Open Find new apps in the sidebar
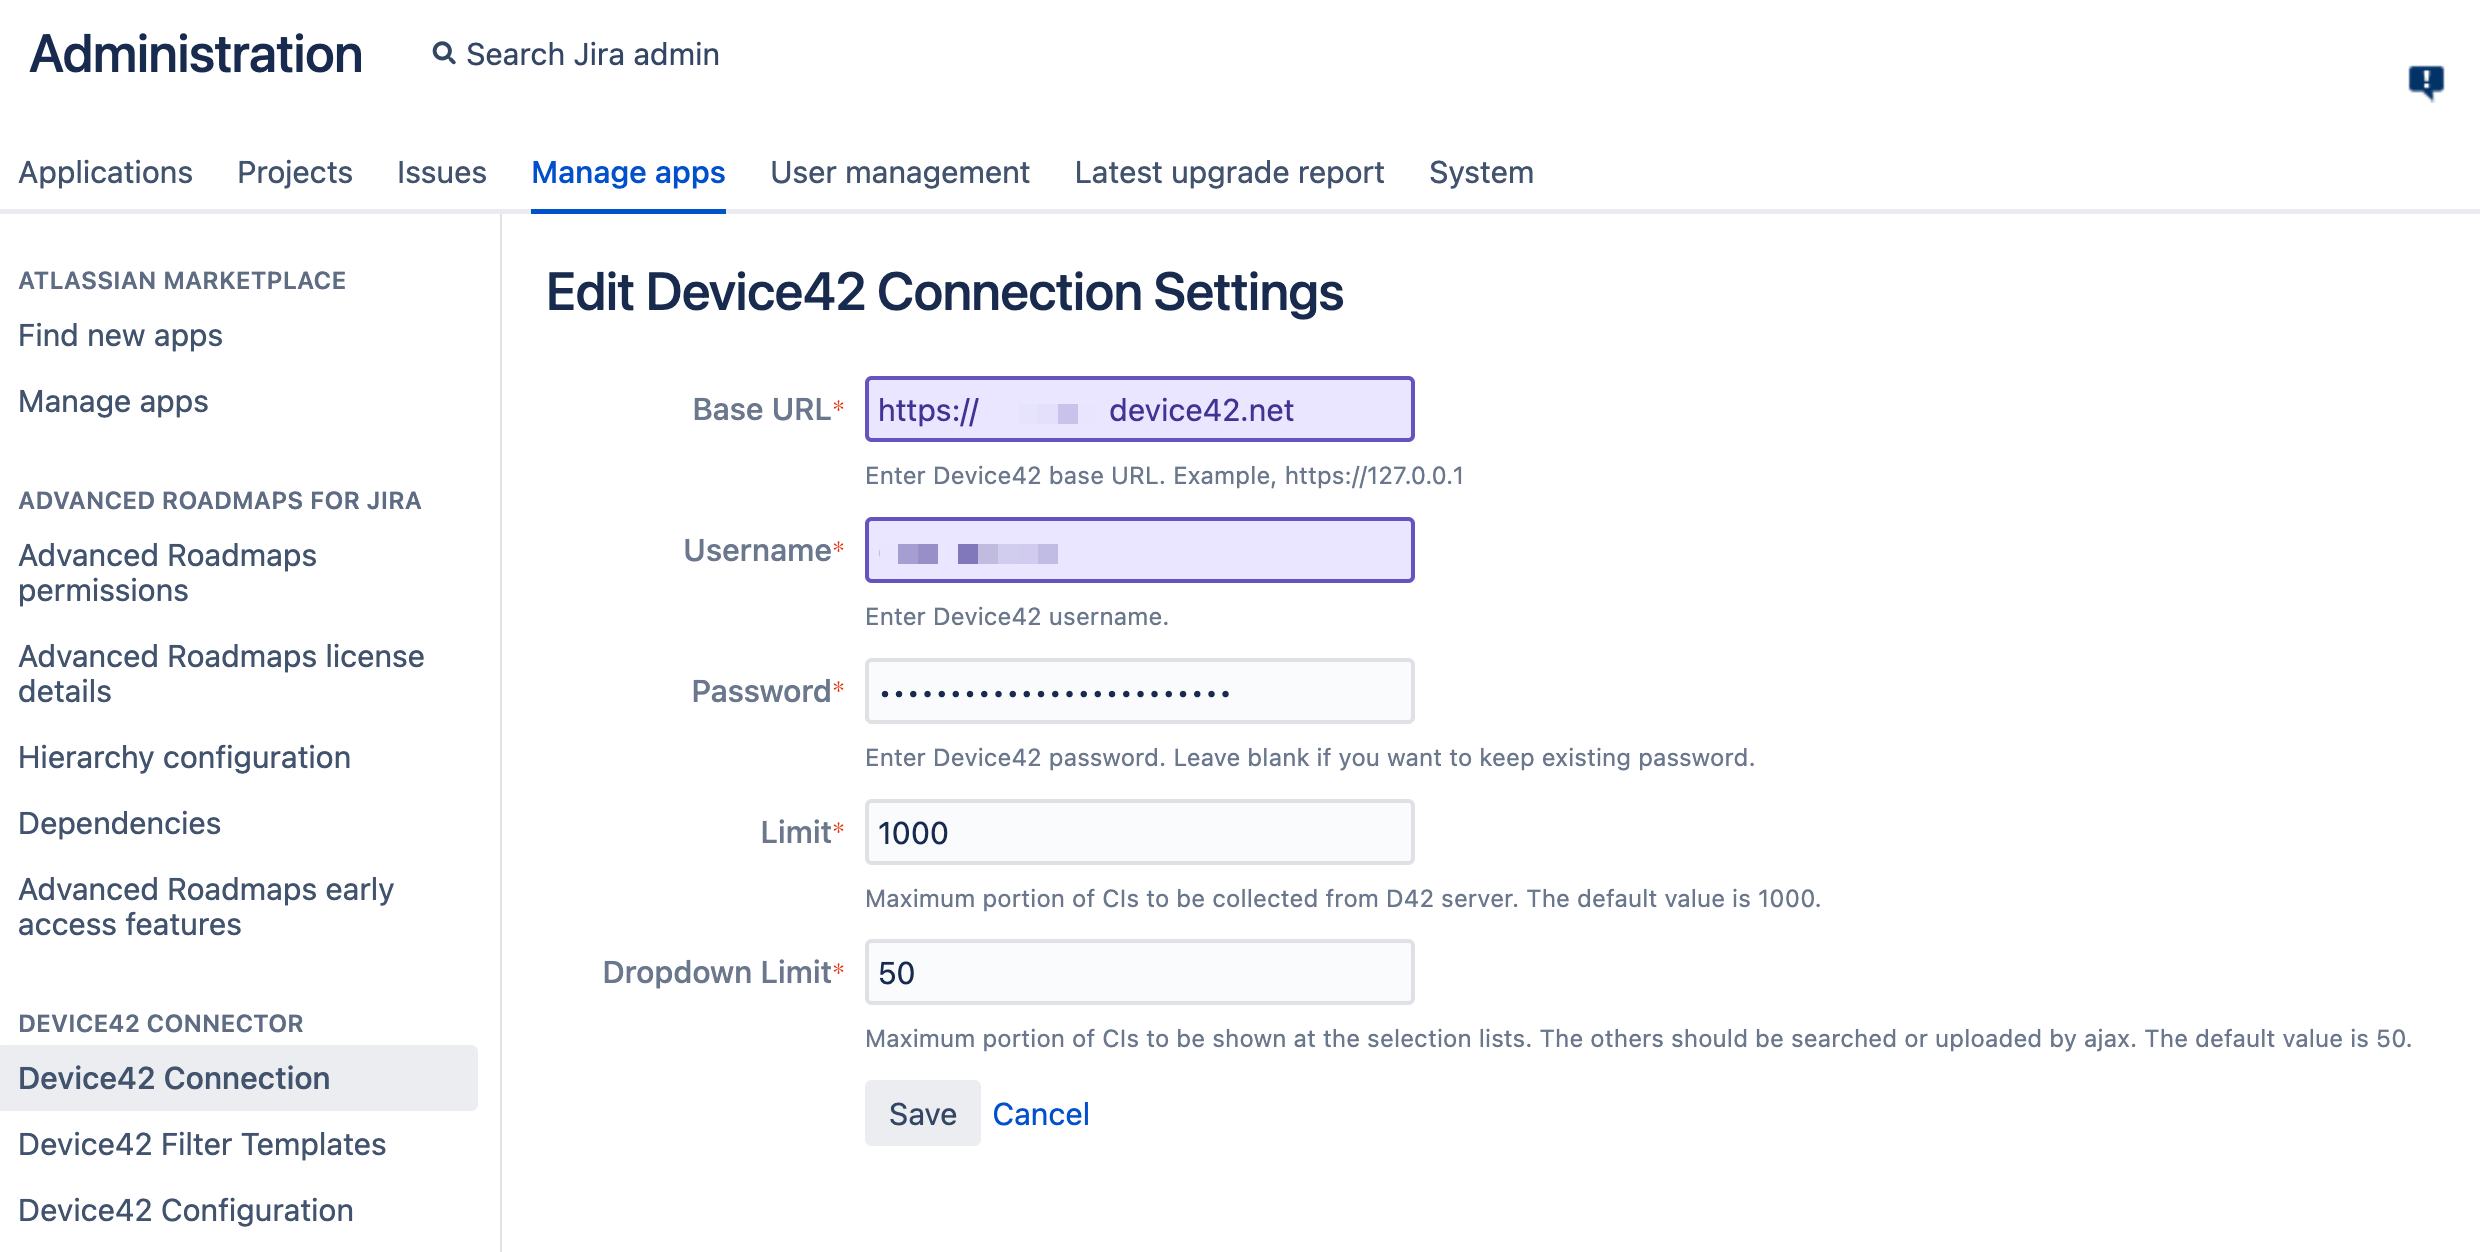The image size is (2480, 1252). pyautogui.click(x=120, y=335)
